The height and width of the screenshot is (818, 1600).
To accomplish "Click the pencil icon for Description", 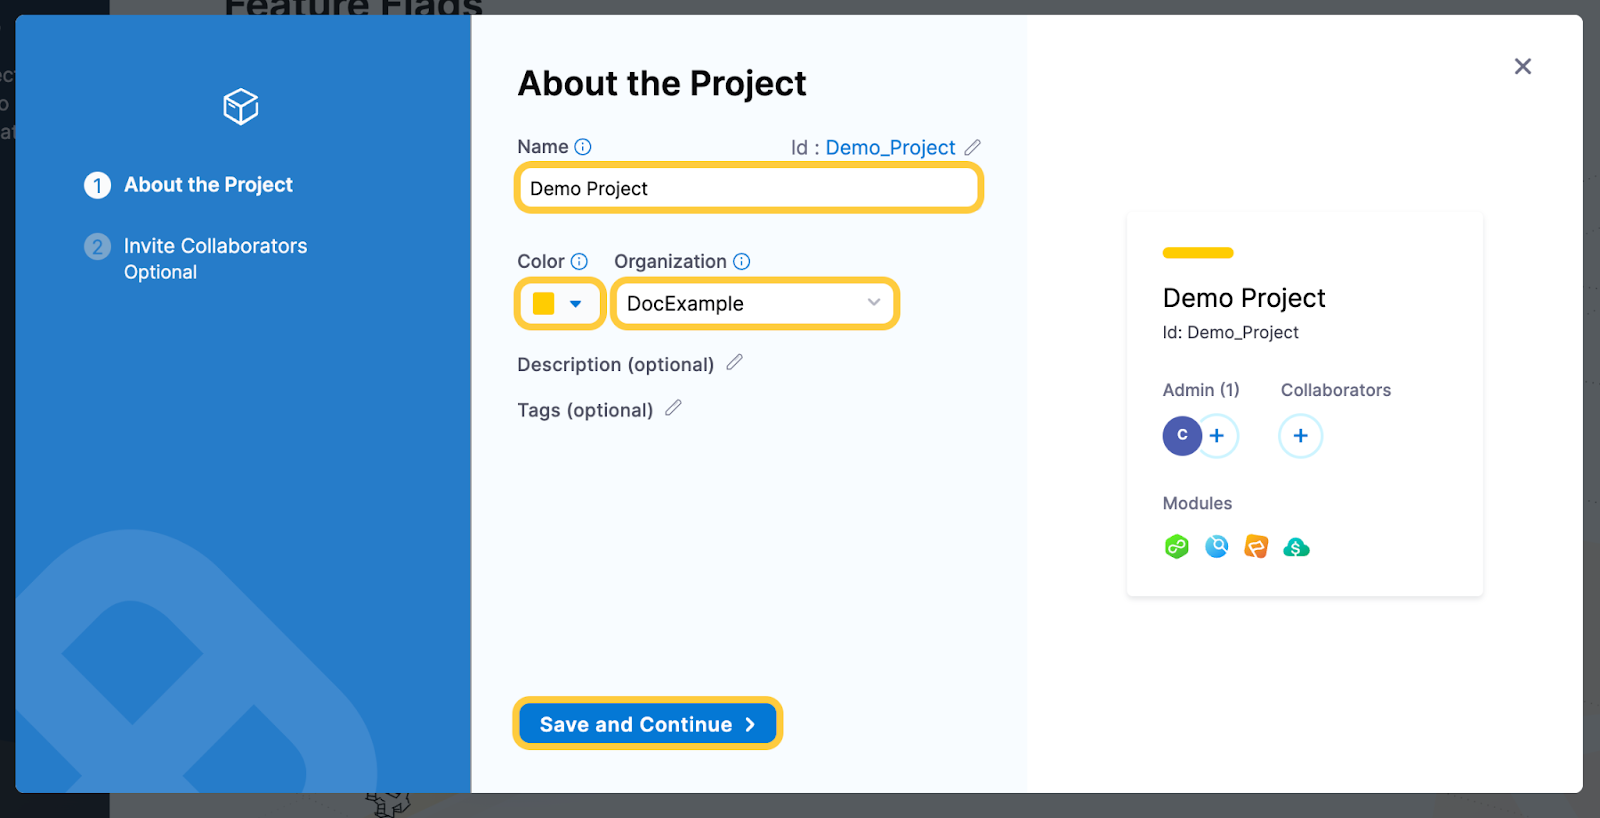I will coord(734,363).
